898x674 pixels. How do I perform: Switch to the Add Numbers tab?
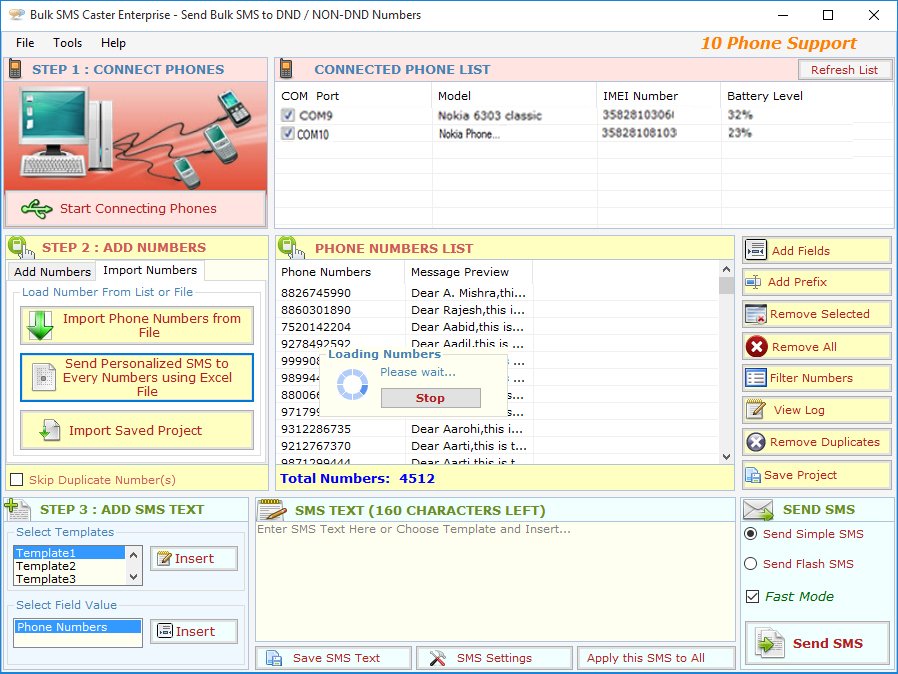pyautogui.click(x=52, y=271)
